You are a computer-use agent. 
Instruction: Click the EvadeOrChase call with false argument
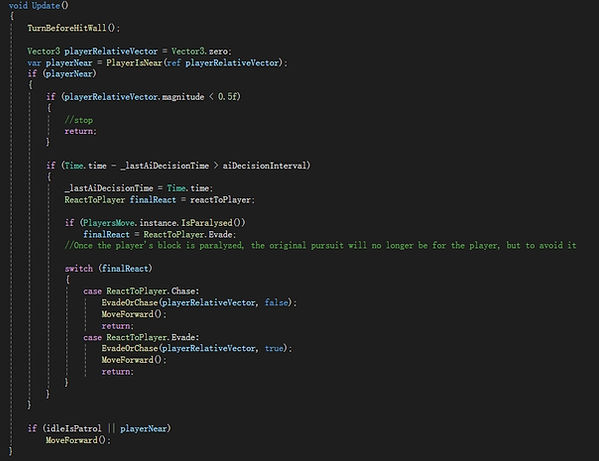point(199,302)
